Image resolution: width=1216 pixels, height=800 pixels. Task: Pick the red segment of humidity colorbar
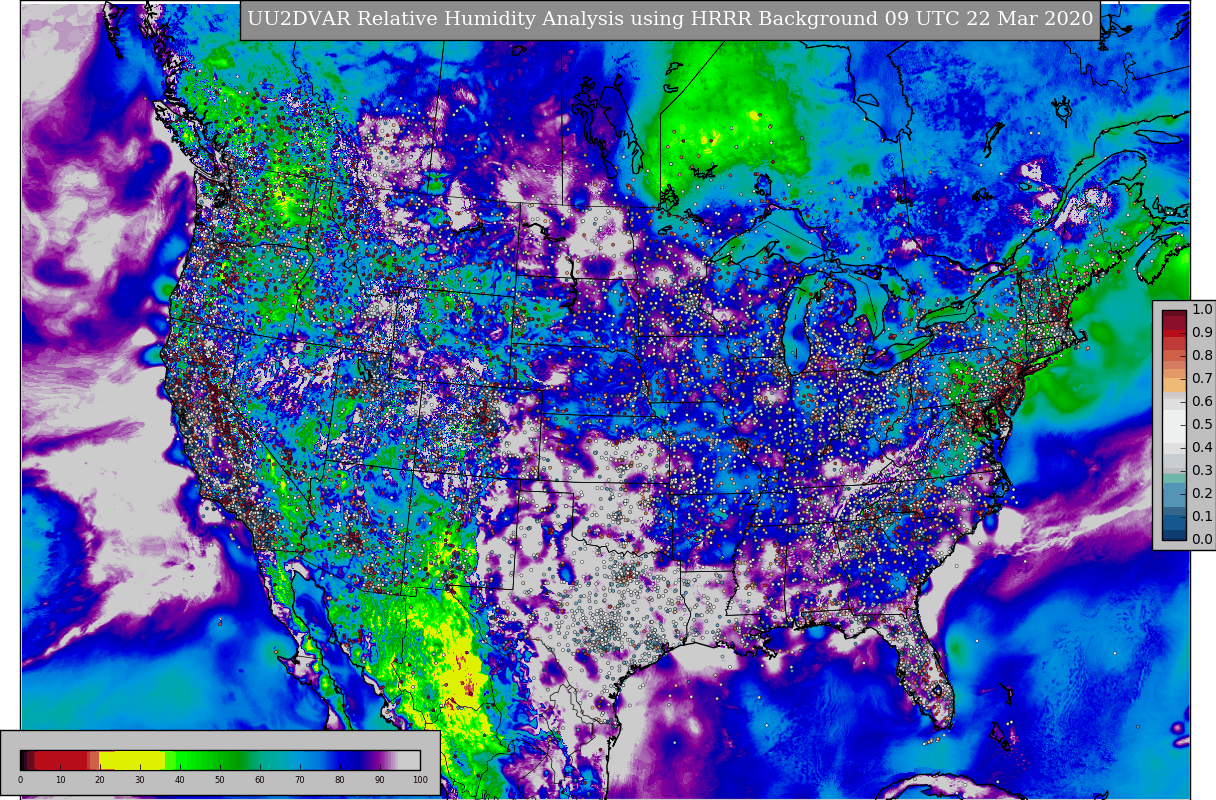62,760
